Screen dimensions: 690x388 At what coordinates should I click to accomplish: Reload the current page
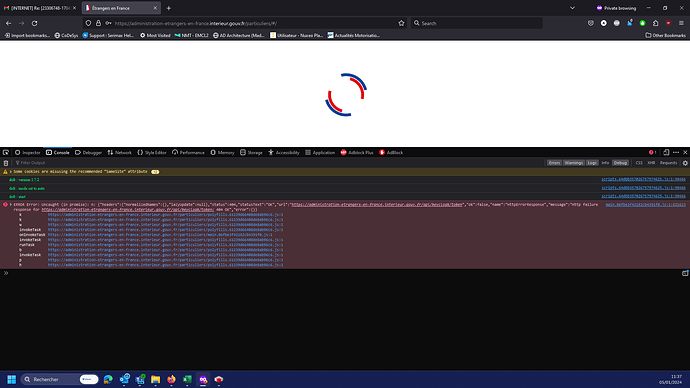(34, 23)
